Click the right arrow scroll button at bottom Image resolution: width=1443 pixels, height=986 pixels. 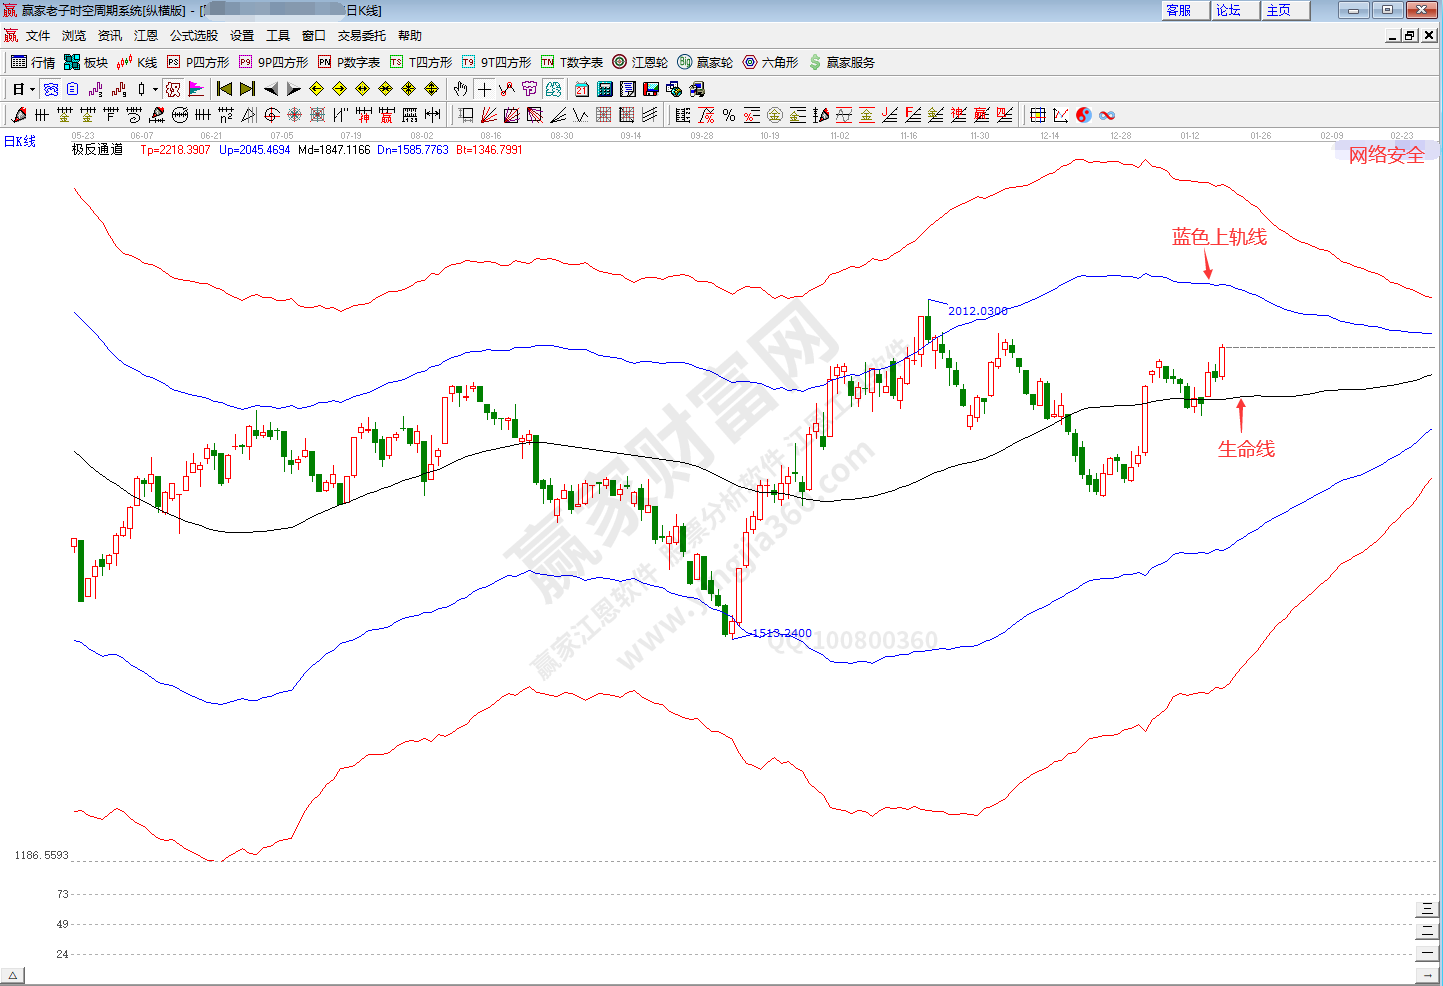(1427, 976)
